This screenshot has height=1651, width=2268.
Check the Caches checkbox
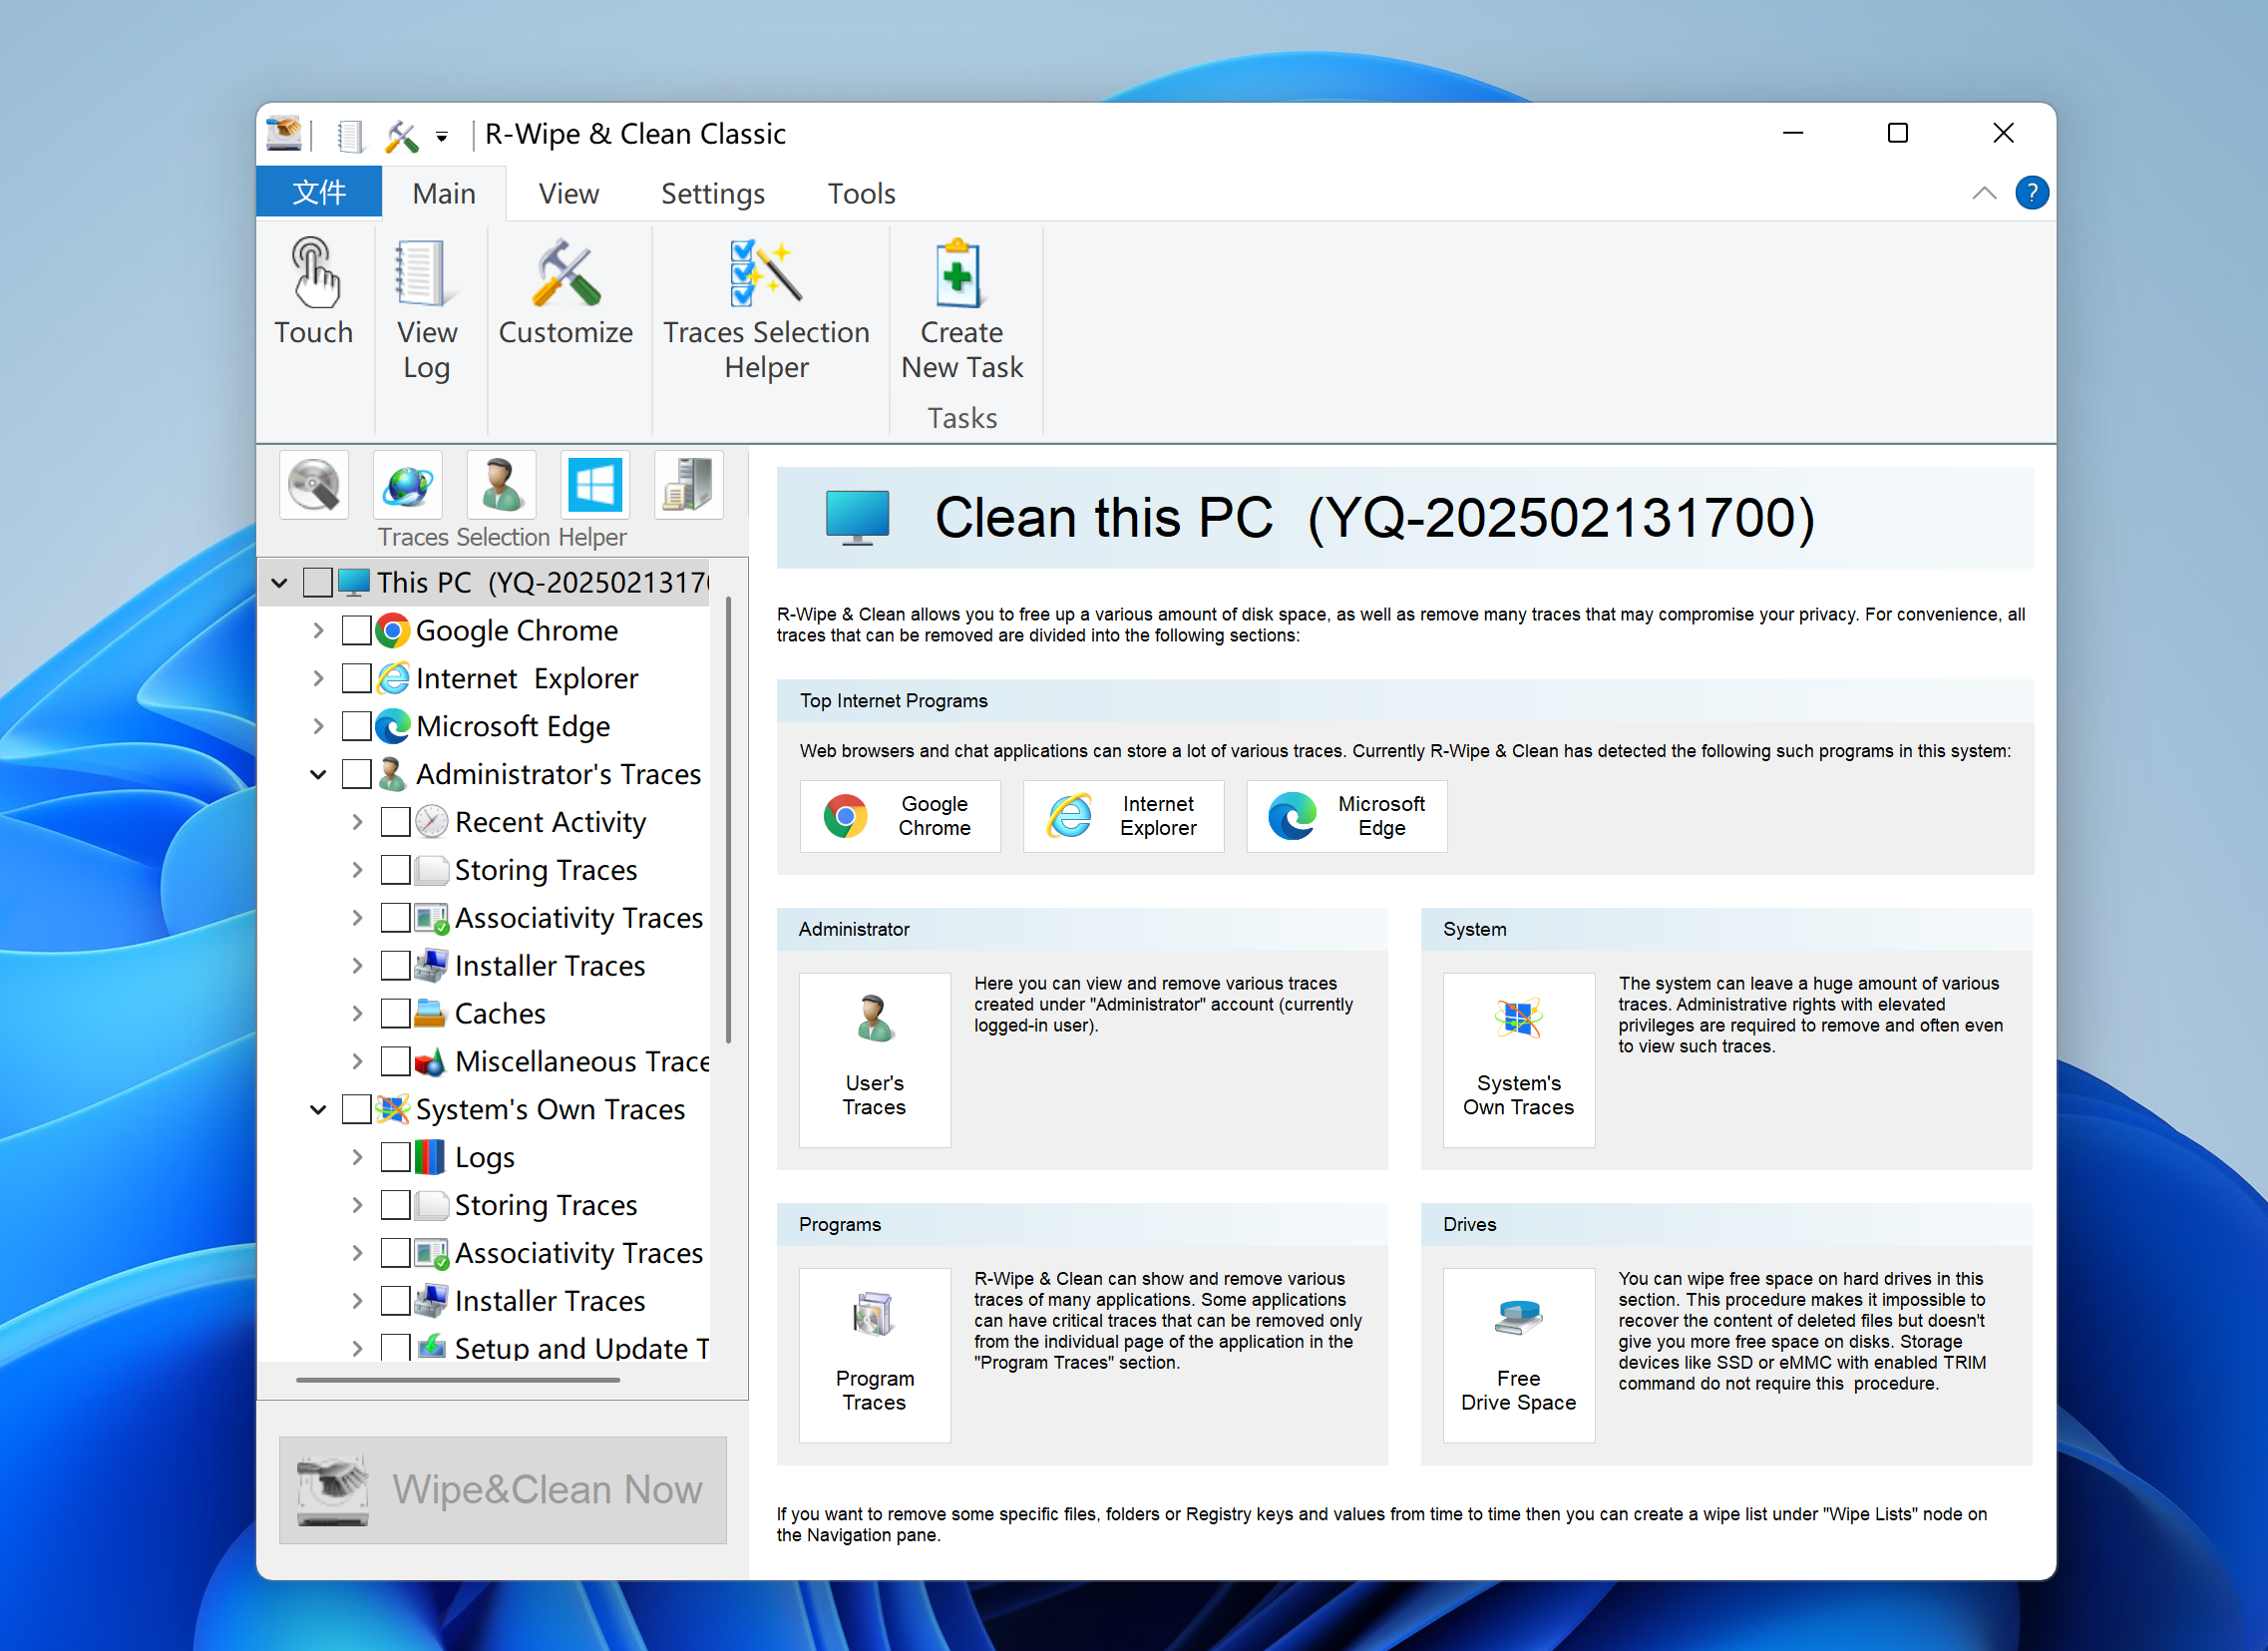[x=396, y=1014]
